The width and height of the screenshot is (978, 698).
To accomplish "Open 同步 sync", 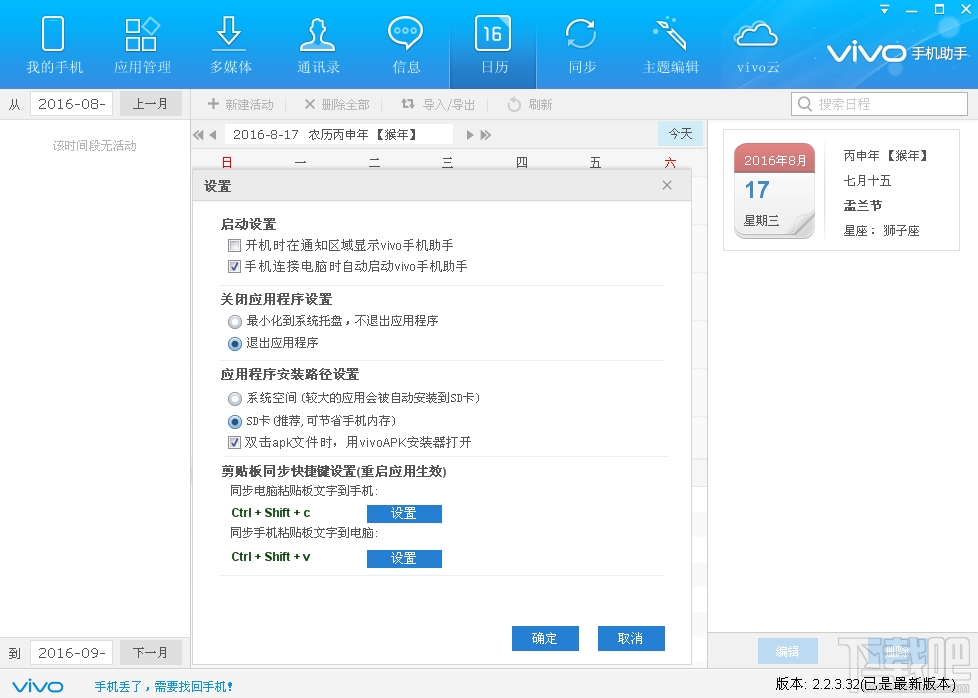I will 581,44.
